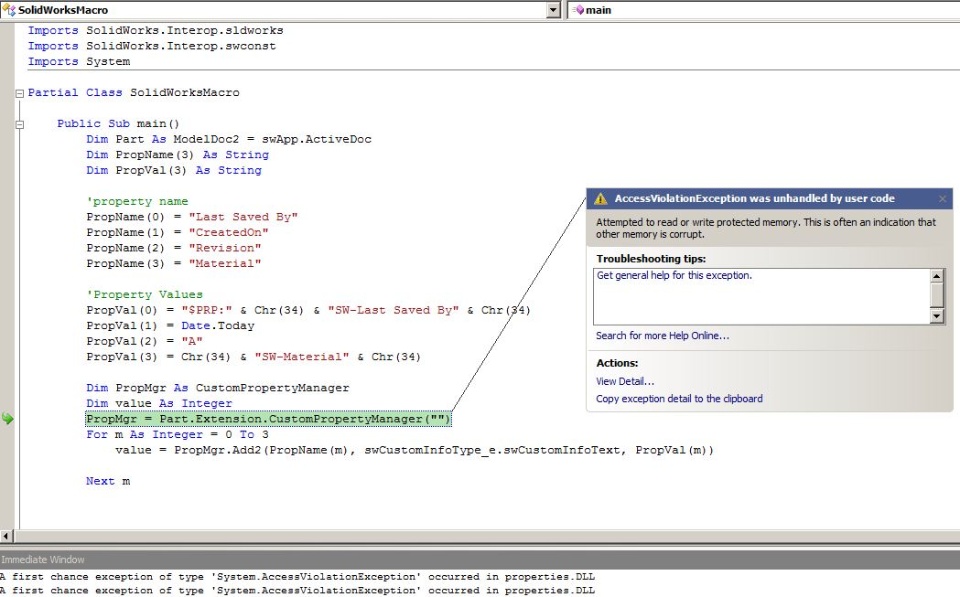The height and width of the screenshot is (597, 960).
Task: Click 'Dim value As Integer' line
Action: (159, 404)
